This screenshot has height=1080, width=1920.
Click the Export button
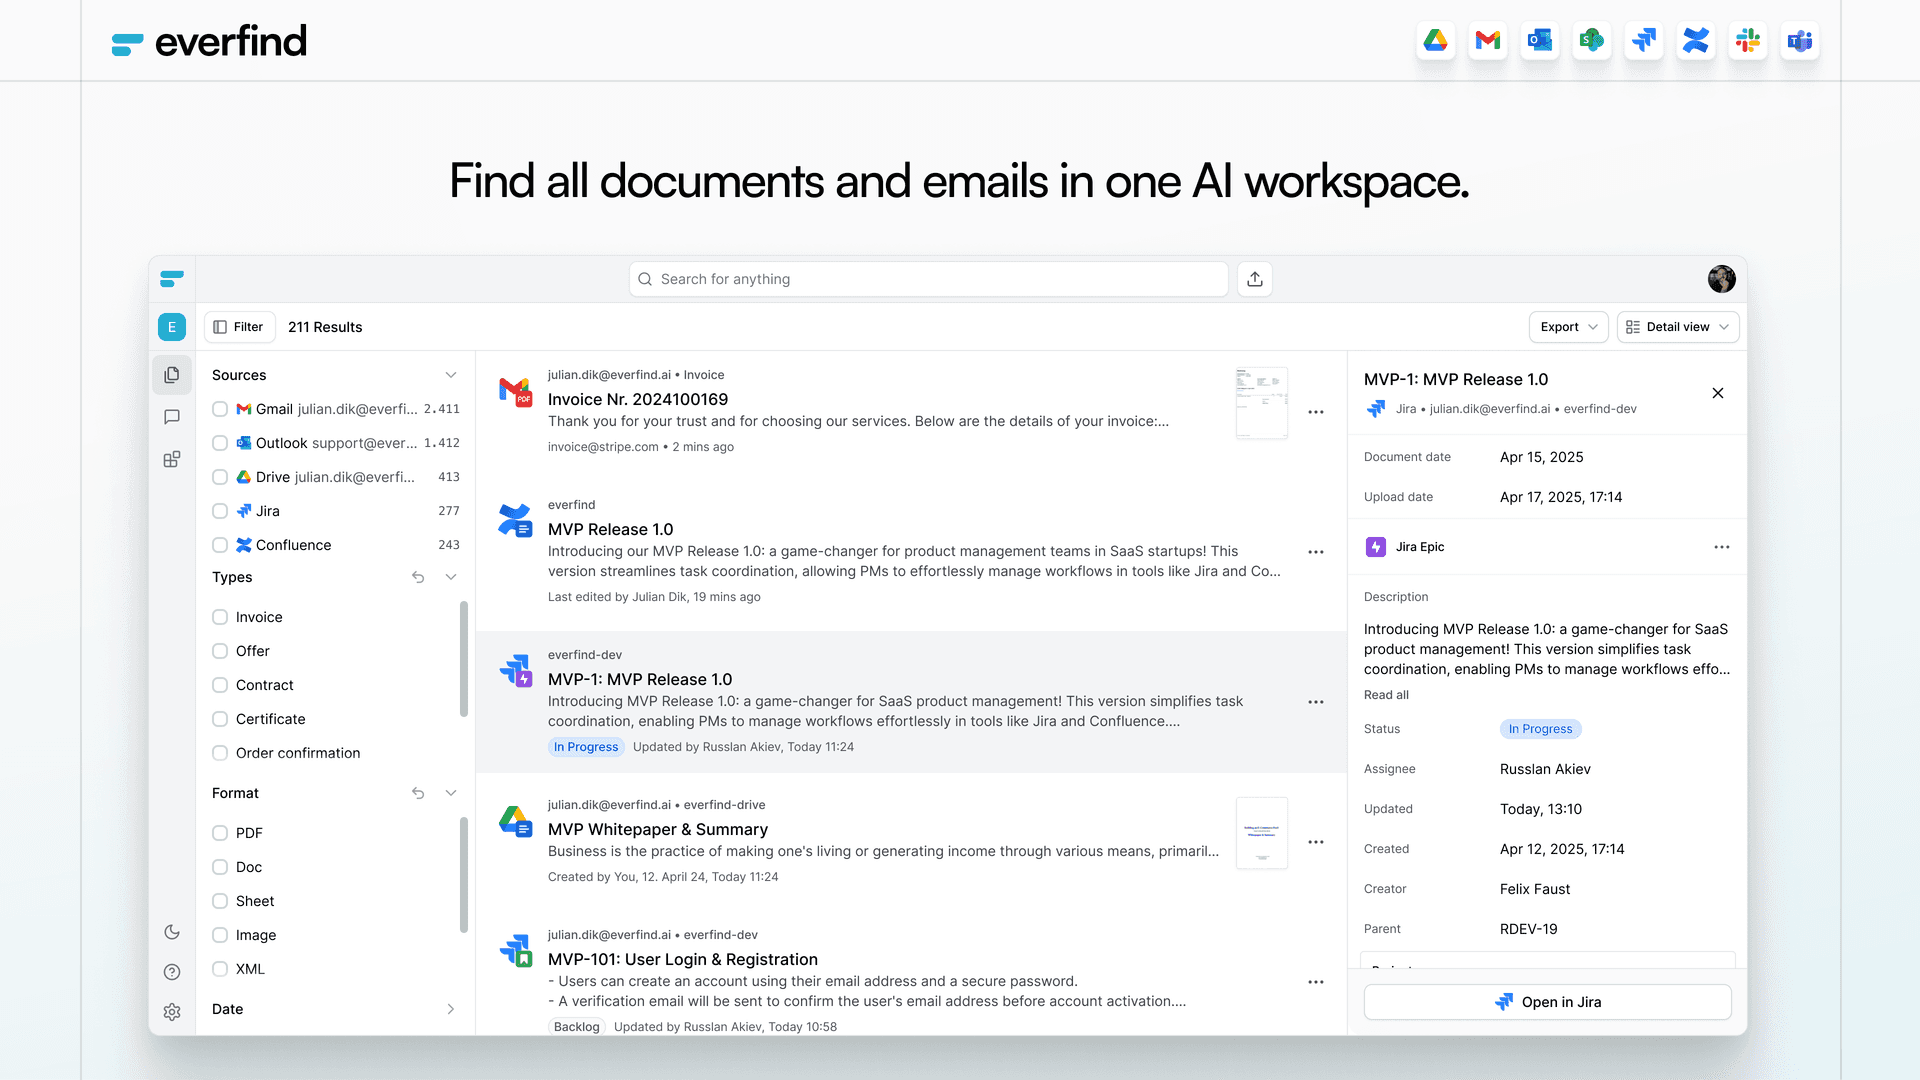click(1567, 327)
